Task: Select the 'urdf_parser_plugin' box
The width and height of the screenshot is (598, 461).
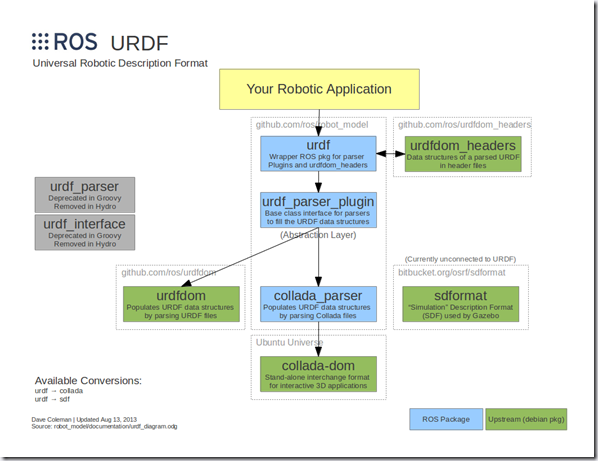Action: click(318, 210)
